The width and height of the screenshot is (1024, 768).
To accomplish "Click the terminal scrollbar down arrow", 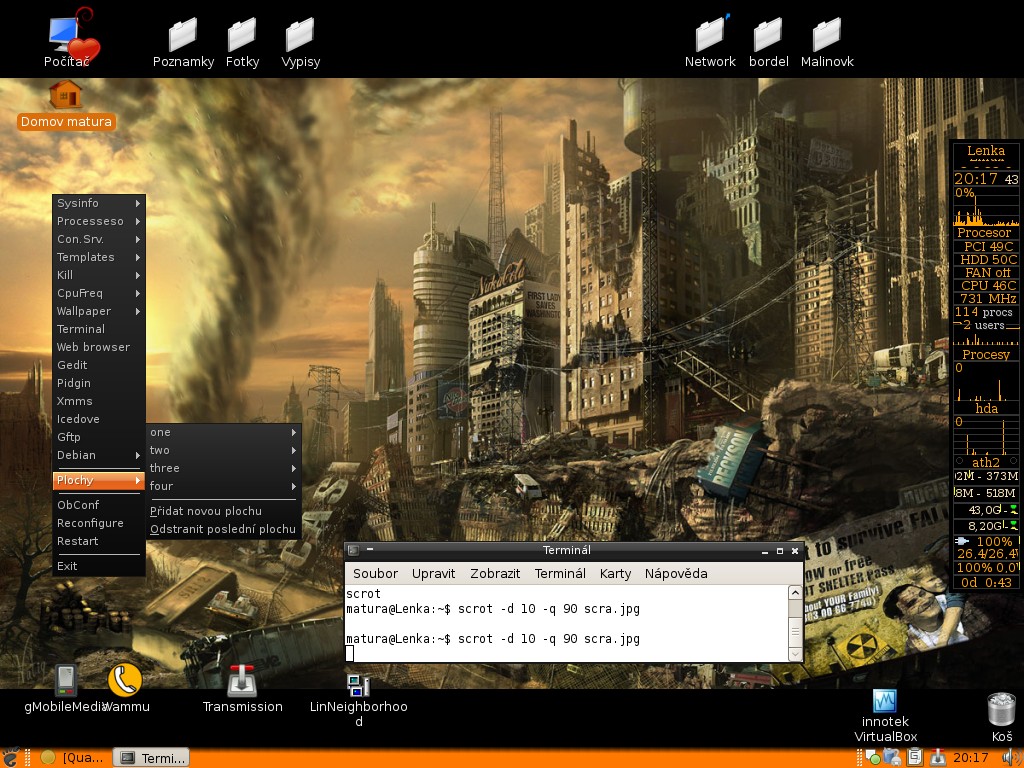I will 795,654.
